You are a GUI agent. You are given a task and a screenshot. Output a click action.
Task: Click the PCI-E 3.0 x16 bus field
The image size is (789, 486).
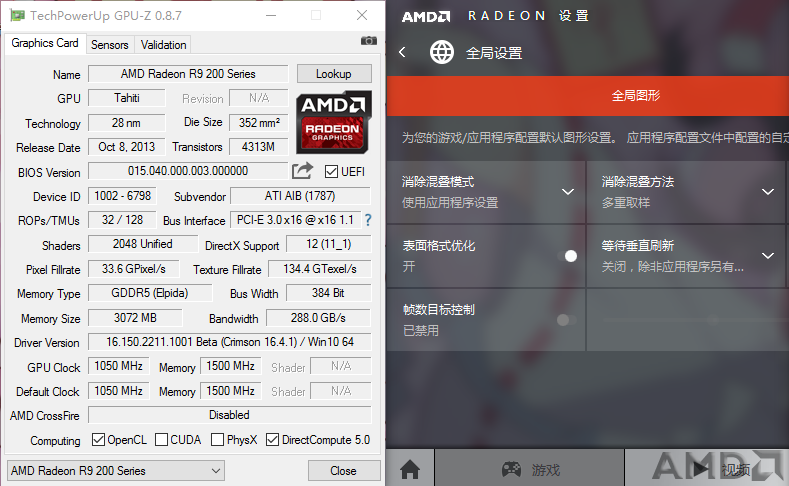coord(295,220)
